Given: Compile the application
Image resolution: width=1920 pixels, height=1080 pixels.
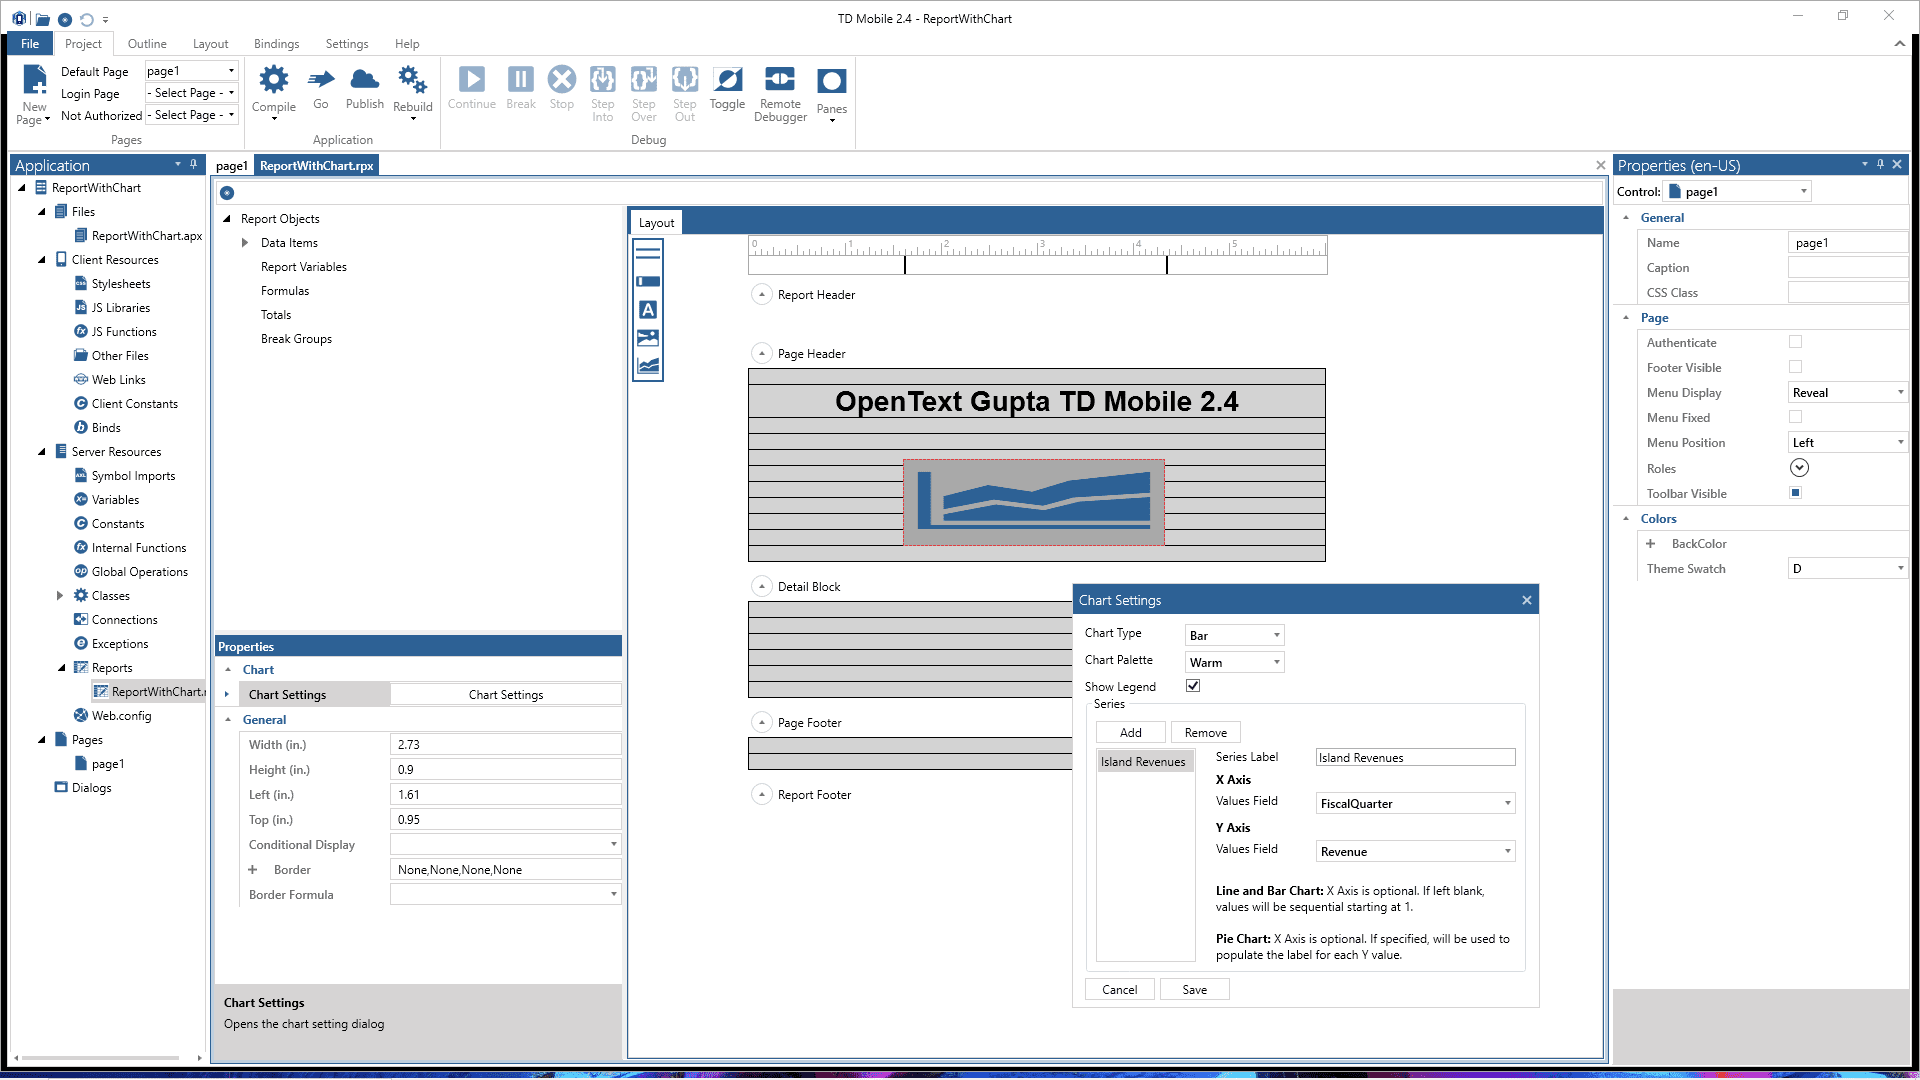Looking at the screenshot, I should tap(273, 92).
